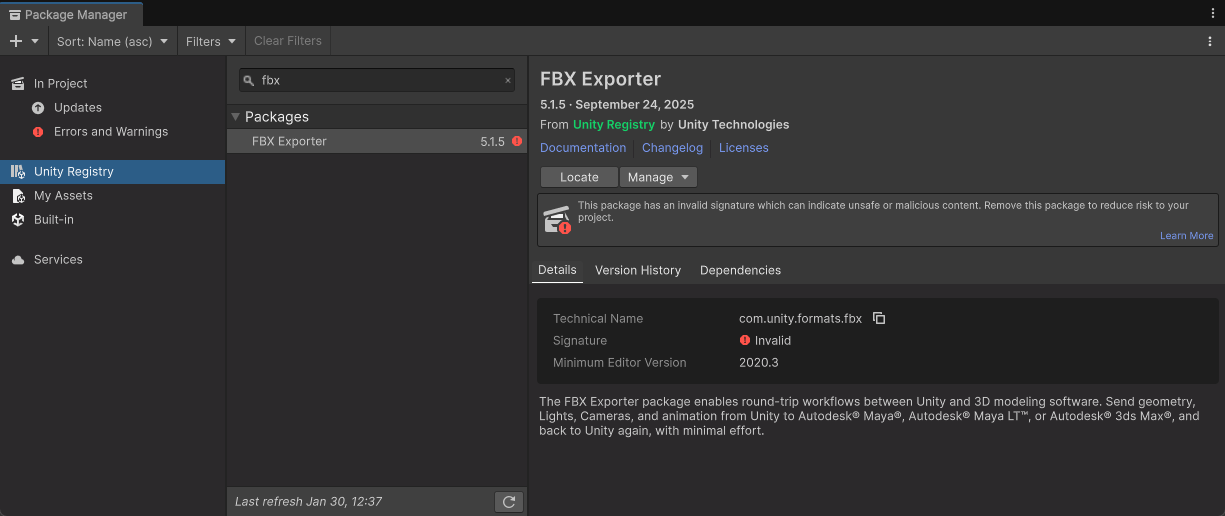Open the Documentation link

(x=583, y=147)
